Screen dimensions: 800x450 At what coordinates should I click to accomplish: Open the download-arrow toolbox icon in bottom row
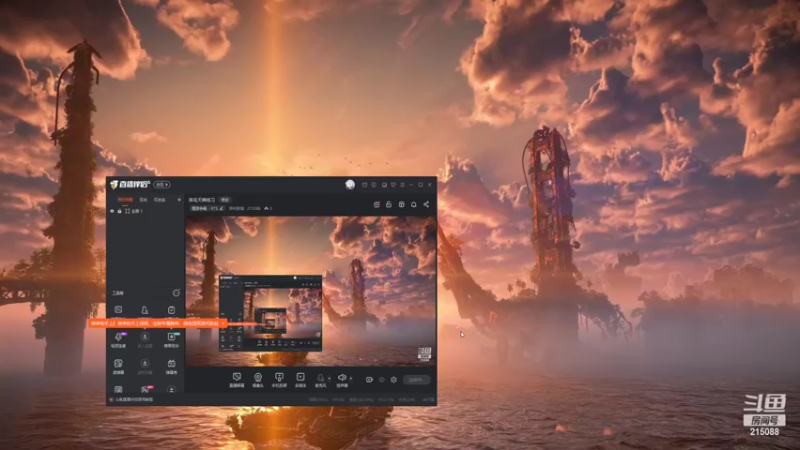171,390
